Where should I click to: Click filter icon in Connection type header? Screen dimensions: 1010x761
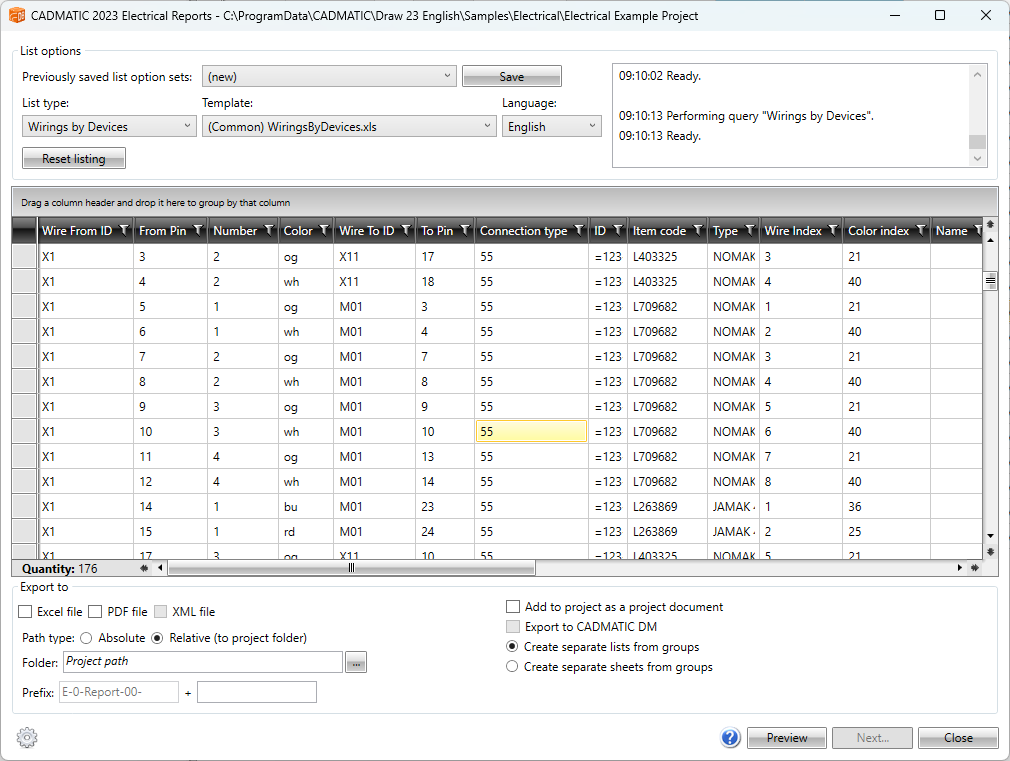(x=576, y=230)
